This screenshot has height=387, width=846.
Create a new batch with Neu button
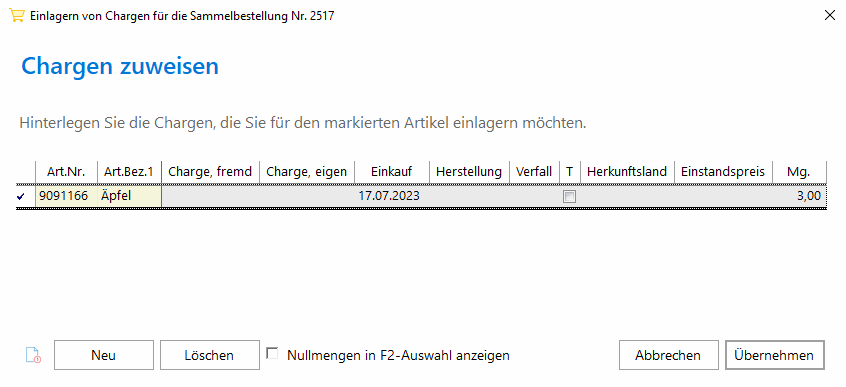[x=104, y=355]
